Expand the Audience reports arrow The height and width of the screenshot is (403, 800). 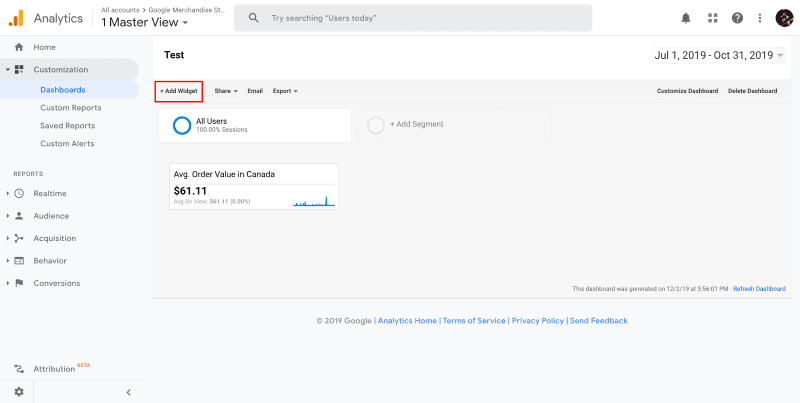(8, 216)
